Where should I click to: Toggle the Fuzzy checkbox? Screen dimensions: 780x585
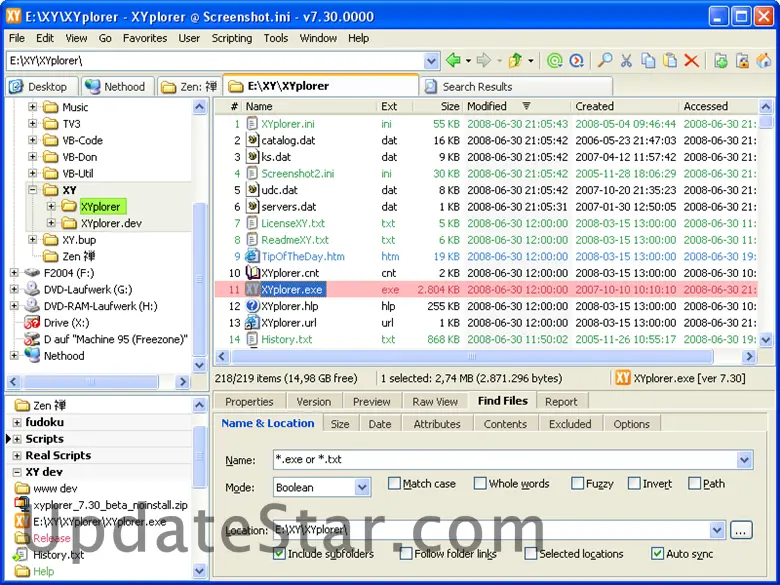click(x=578, y=483)
